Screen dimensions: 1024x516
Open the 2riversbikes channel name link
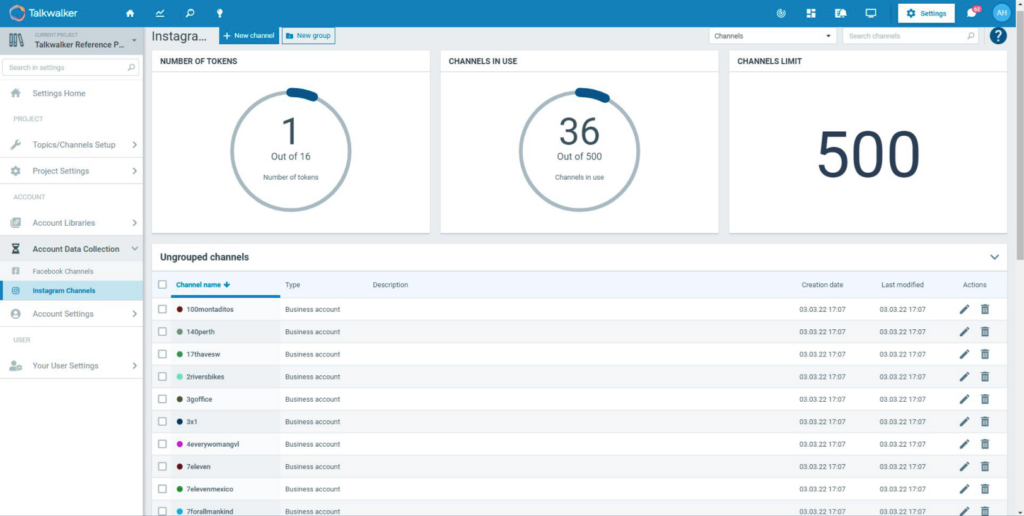pyautogui.click(x=205, y=377)
